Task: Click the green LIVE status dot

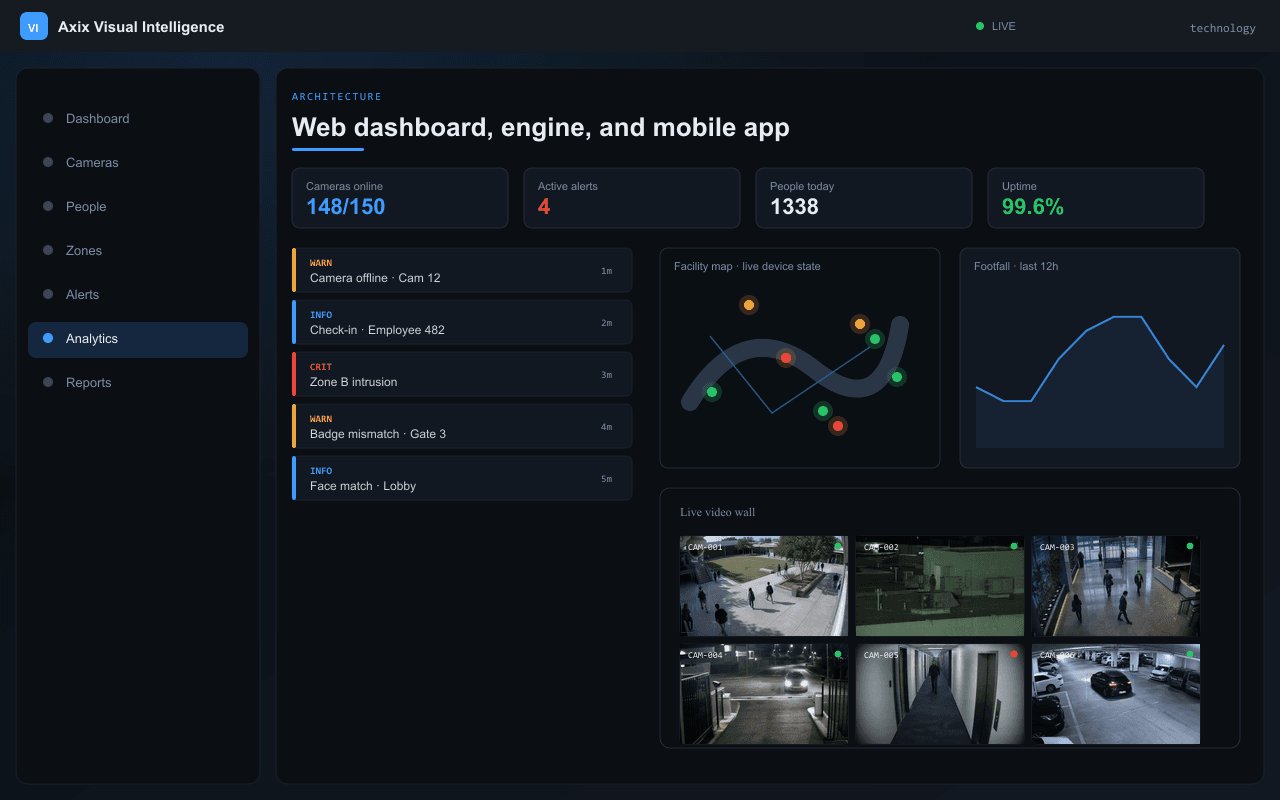Action: [980, 26]
